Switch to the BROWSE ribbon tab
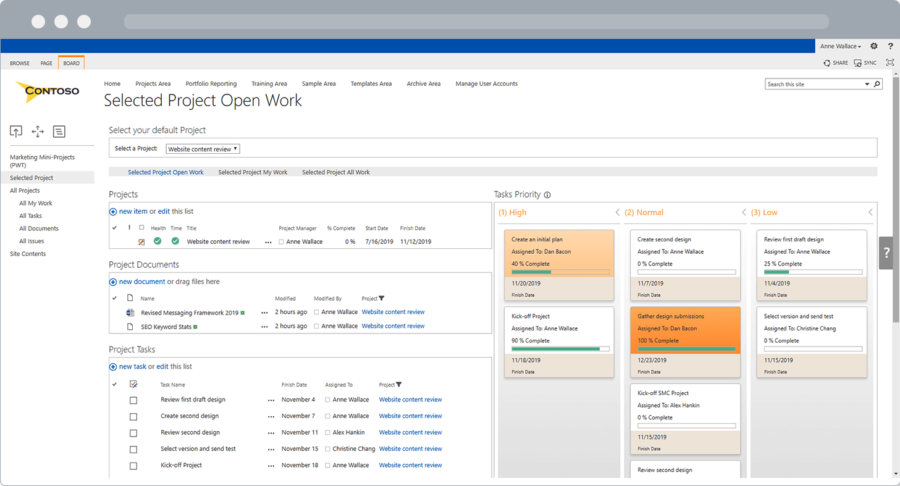 click(19, 63)
